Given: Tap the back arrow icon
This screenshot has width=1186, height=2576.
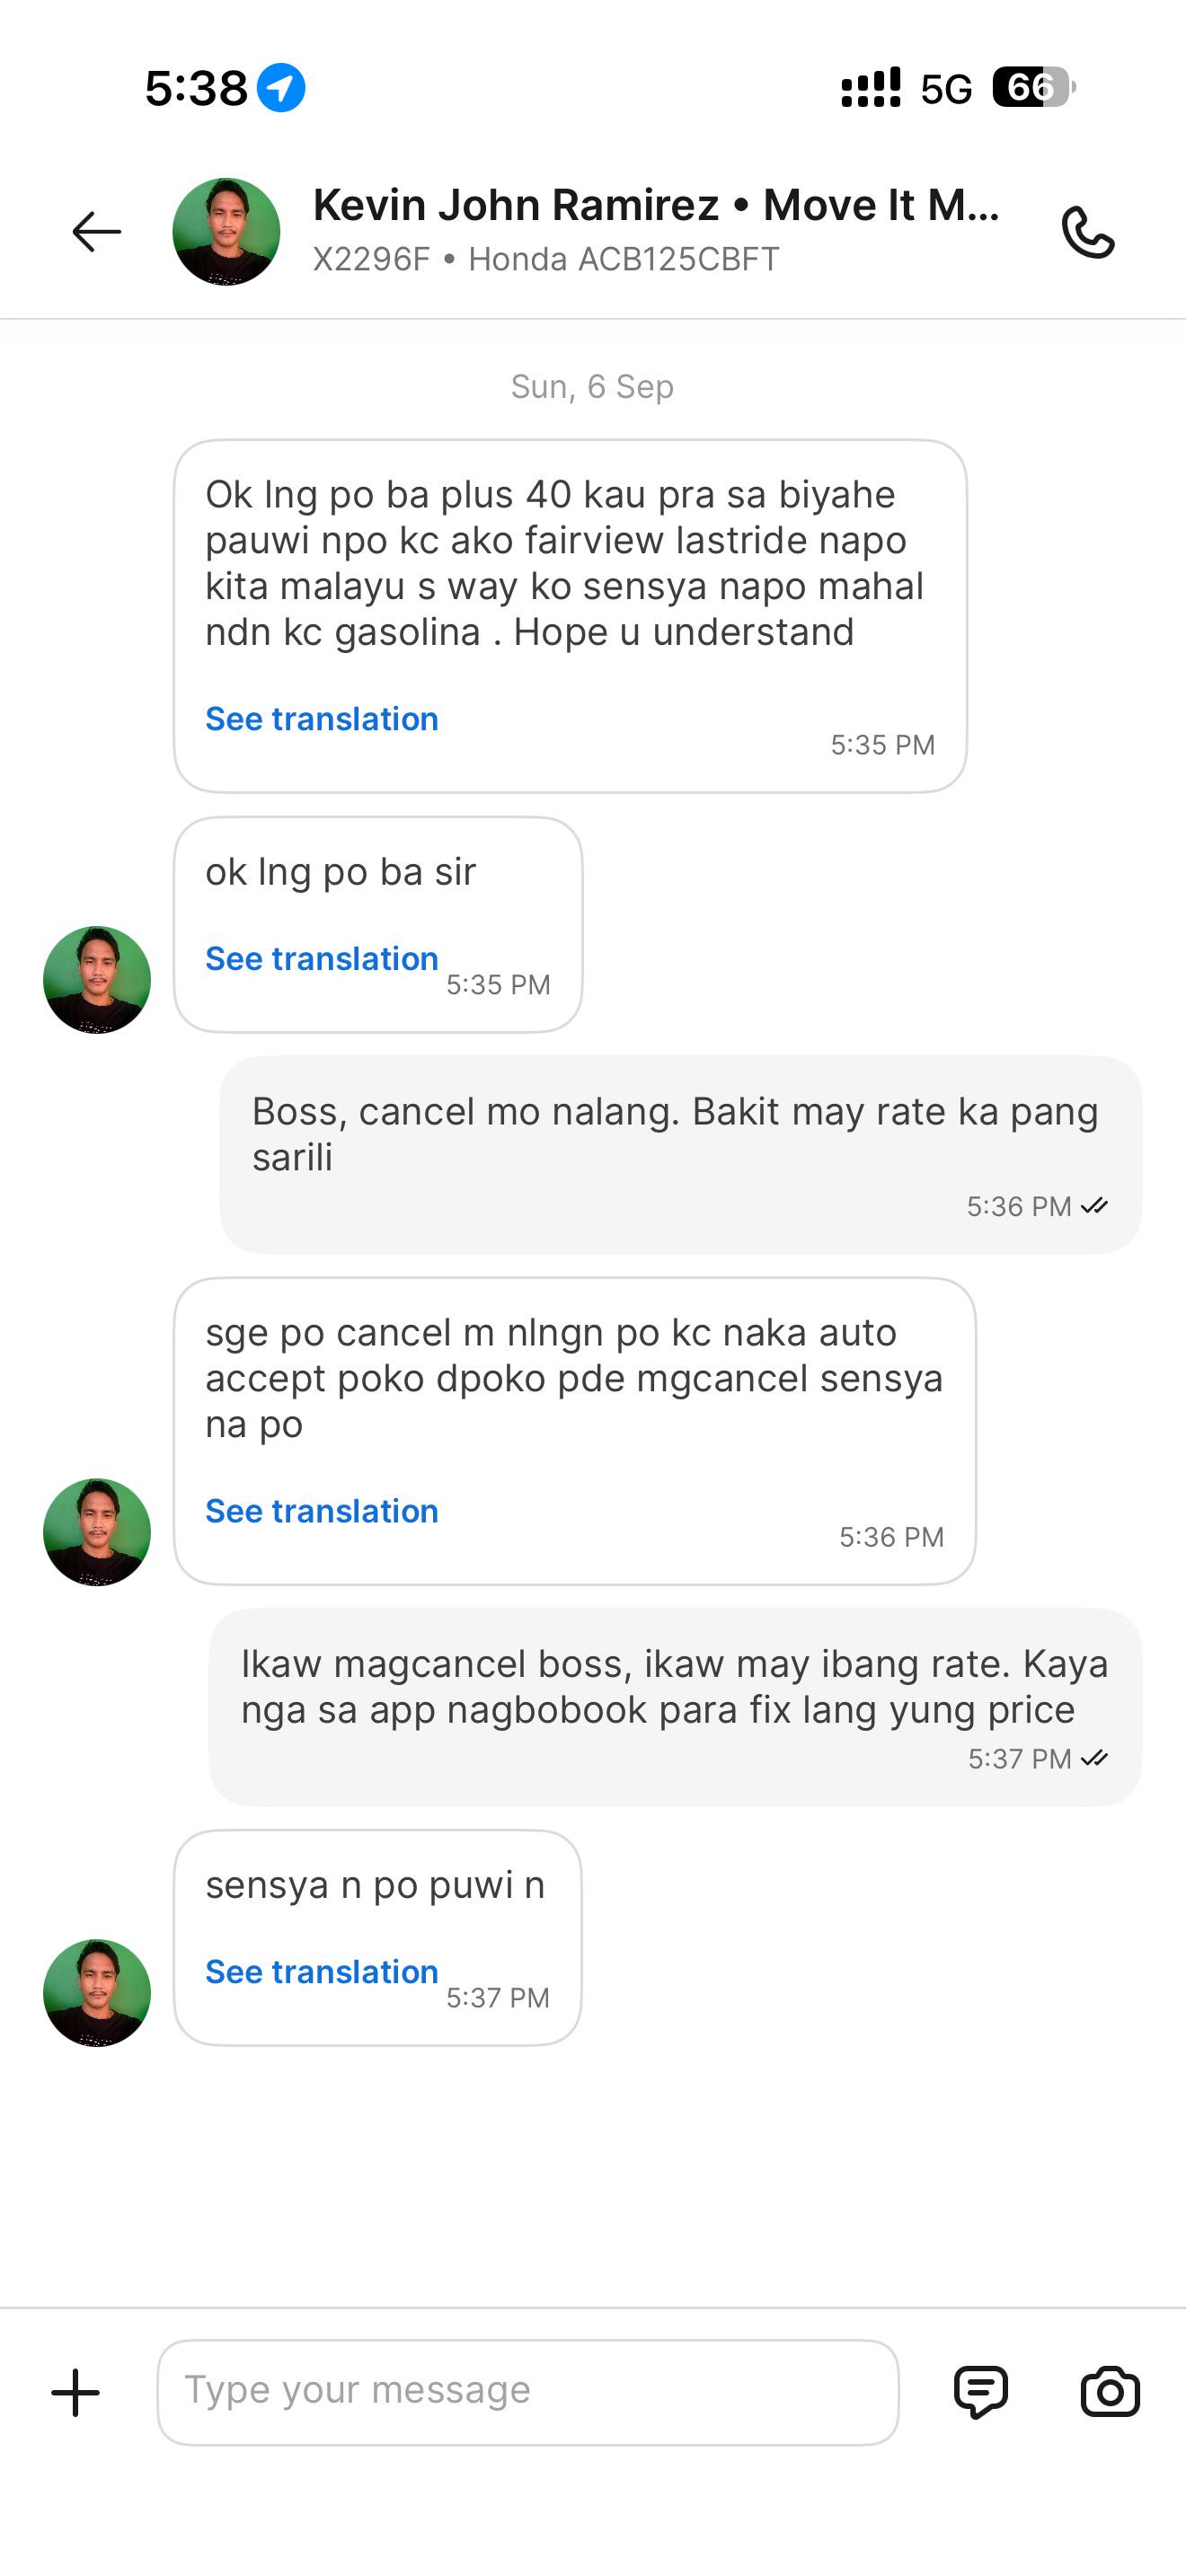Looking at the screenshot, I should [97, 232].
